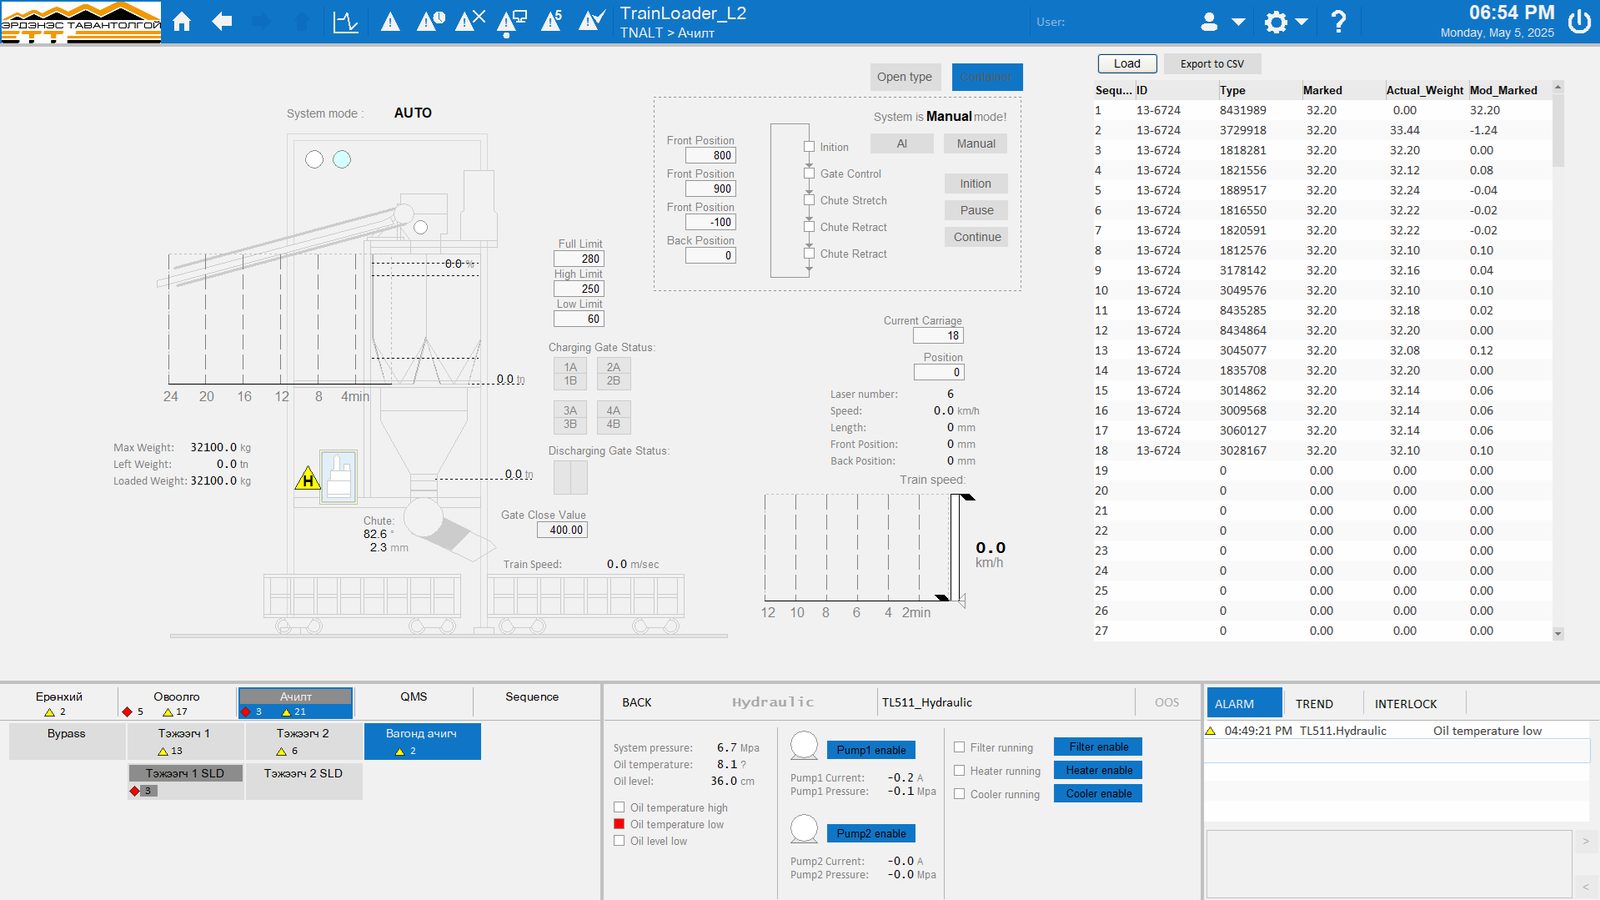Viewport: 1600px width, 900px height.
Task: Click the Manual mode button
Action: [x=976, y=144]
